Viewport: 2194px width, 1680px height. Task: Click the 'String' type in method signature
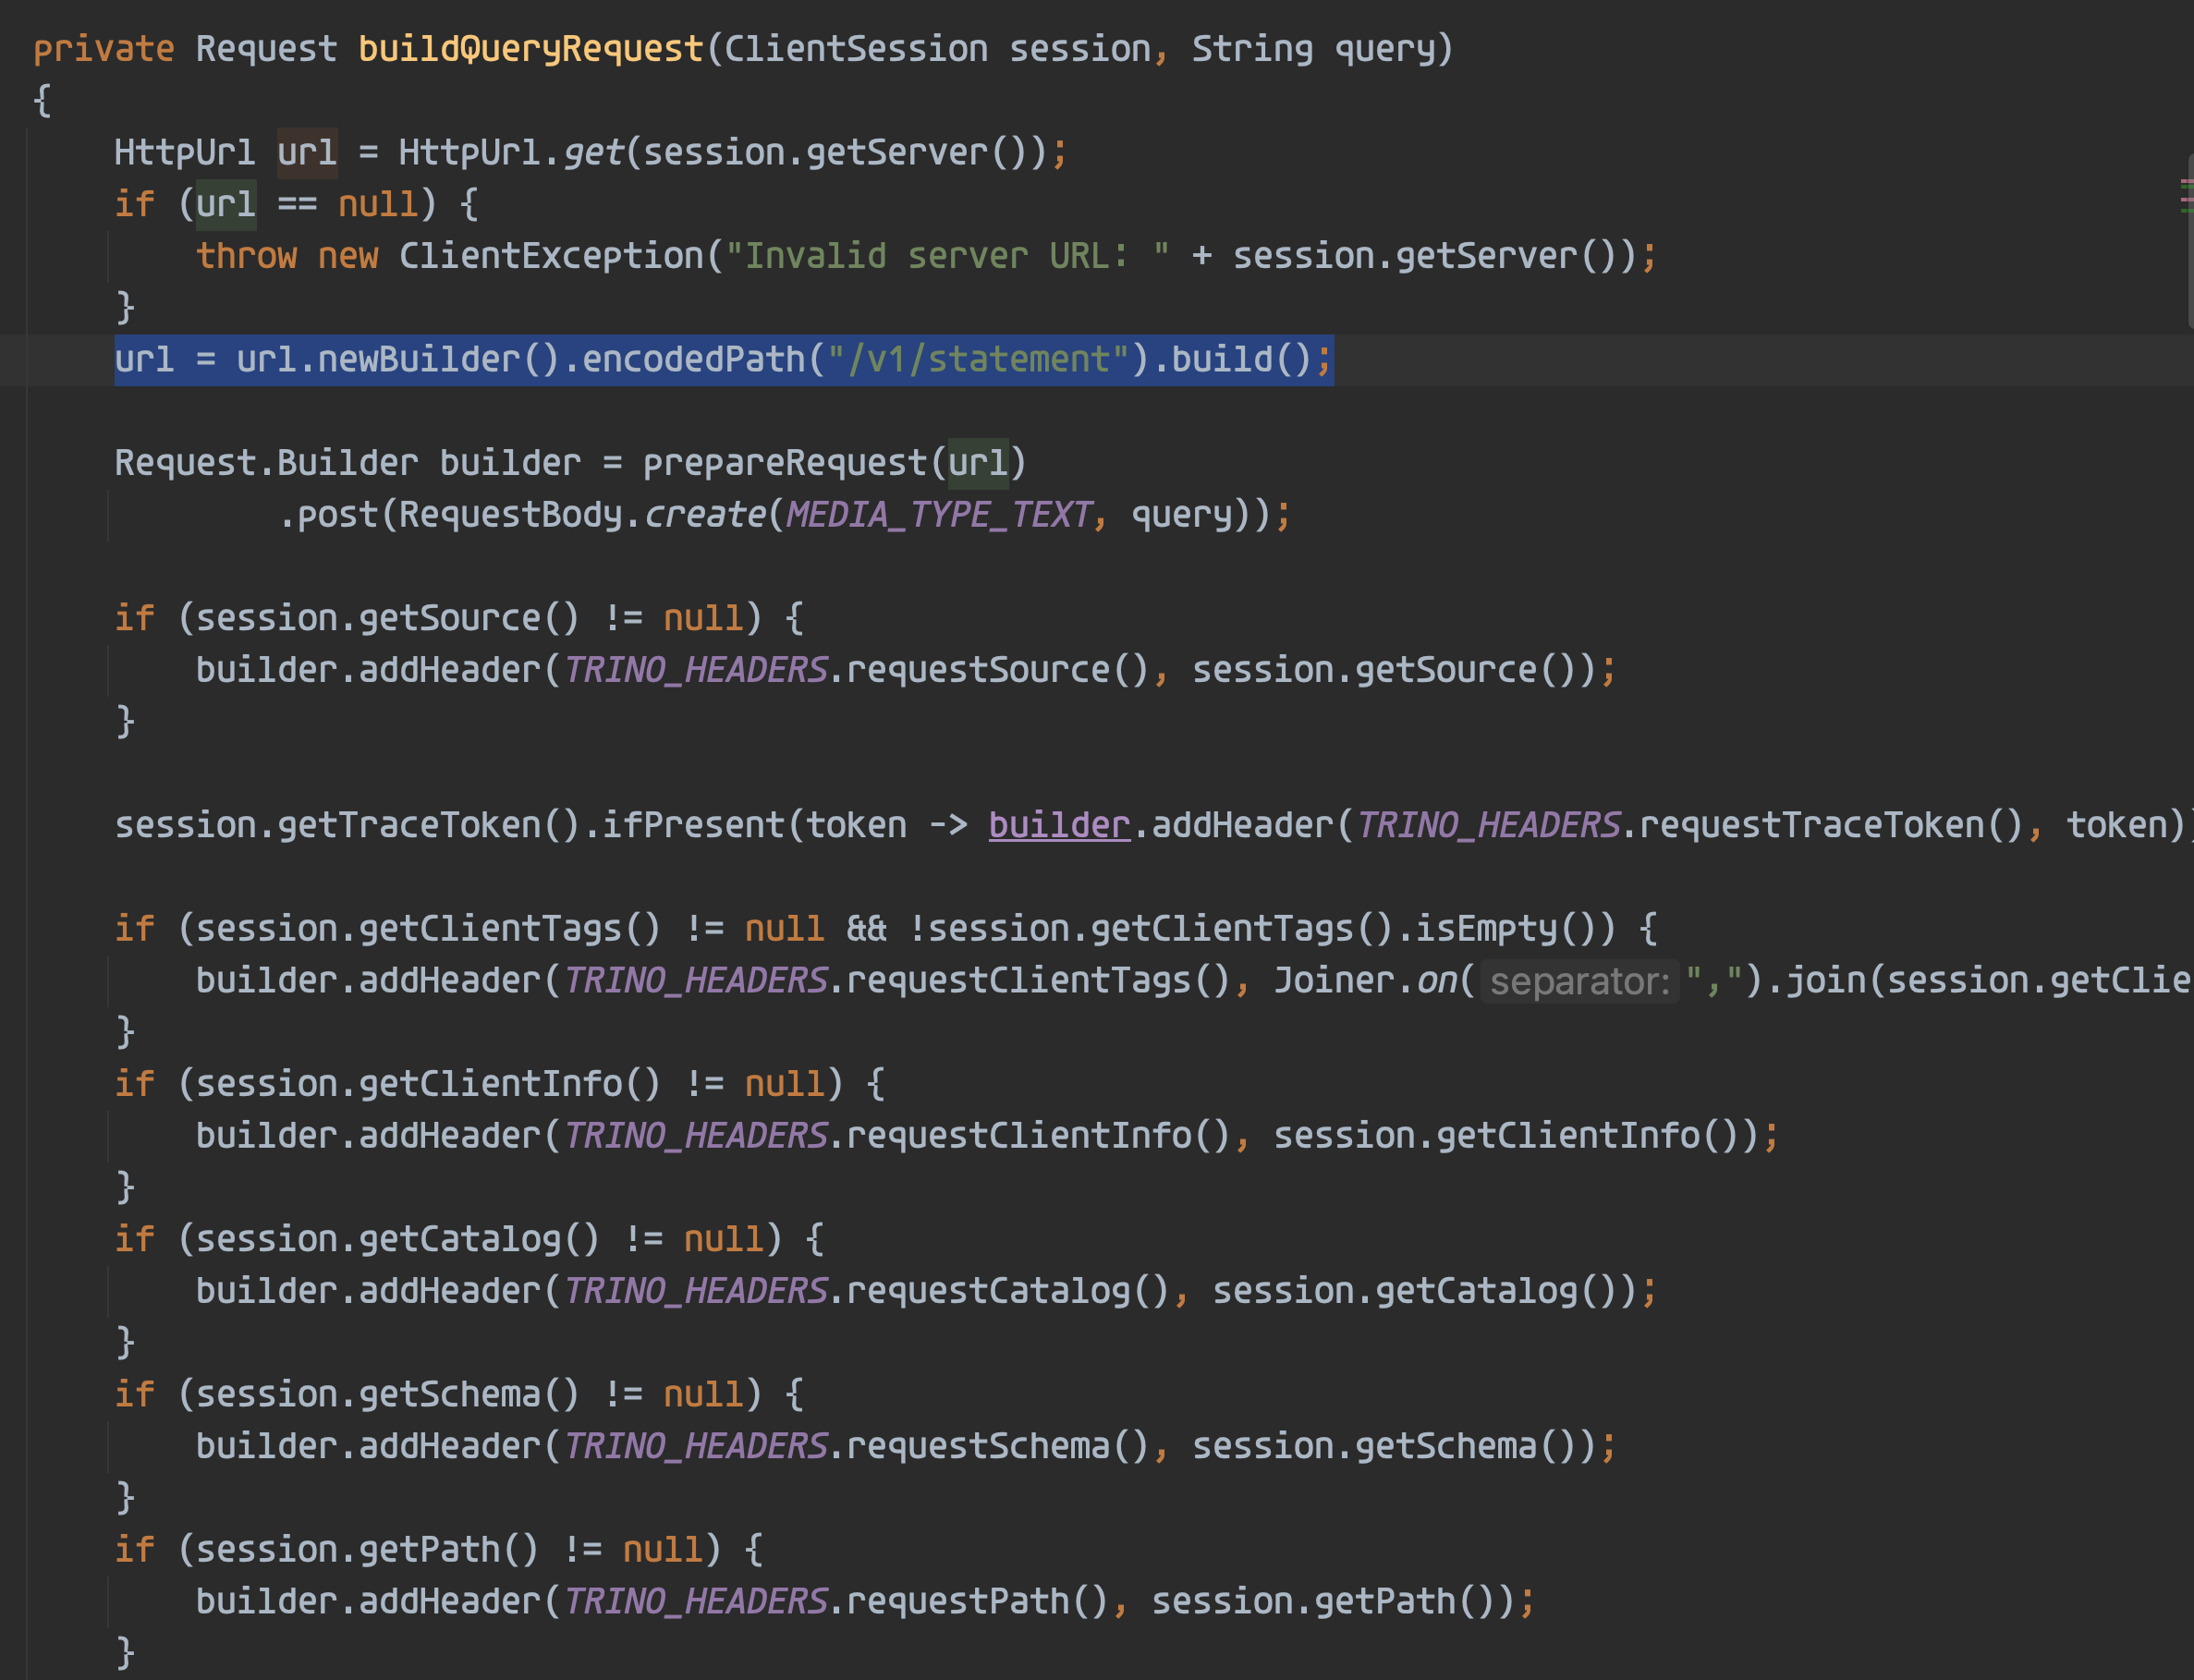[x=1252, y=49]
